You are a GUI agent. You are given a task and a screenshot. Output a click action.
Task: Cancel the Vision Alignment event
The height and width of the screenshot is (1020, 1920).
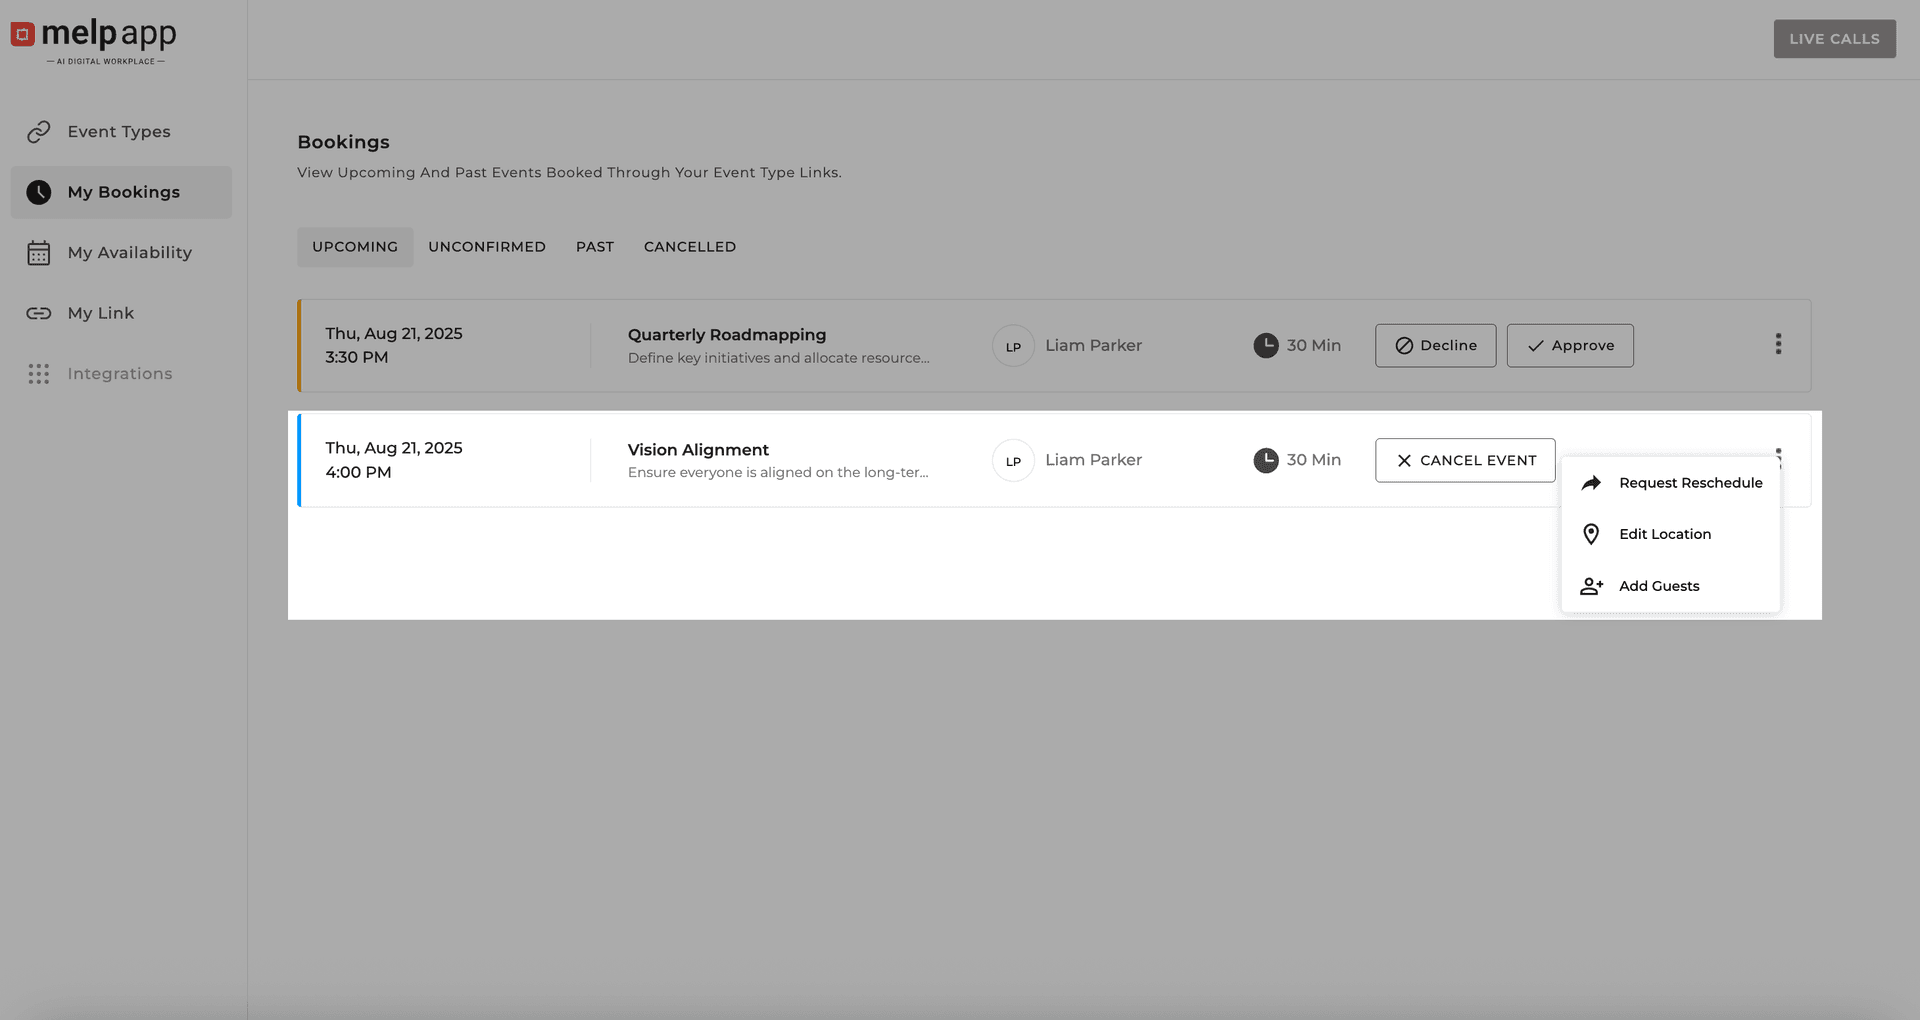1465,460
